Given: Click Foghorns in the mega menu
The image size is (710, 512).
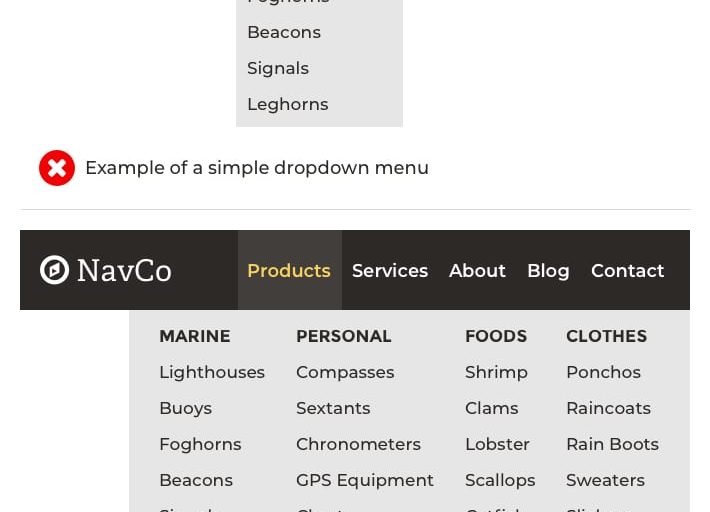Looking at the screenshot, I should tap(200, 444).
